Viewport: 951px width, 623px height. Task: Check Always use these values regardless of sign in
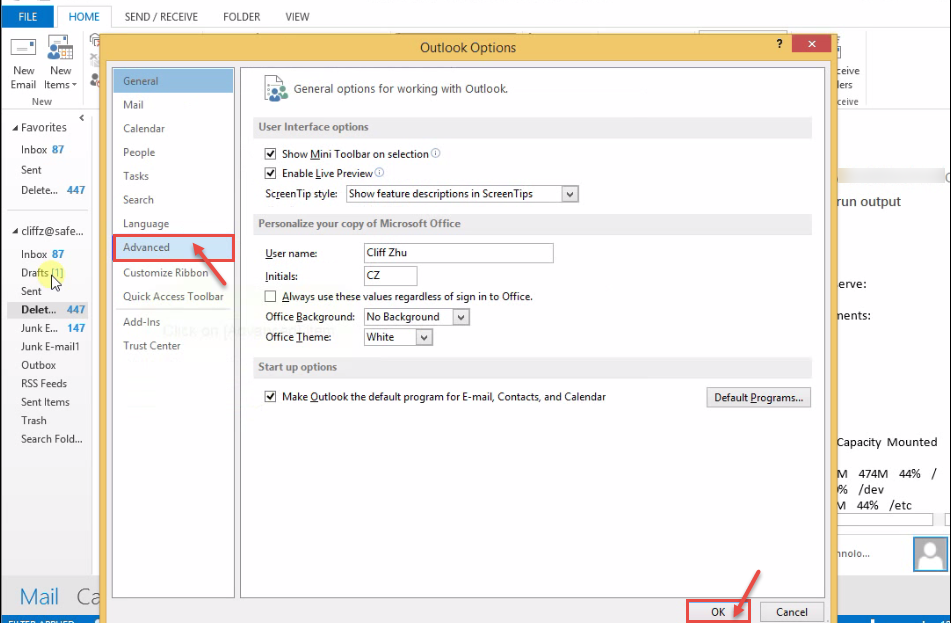pyautogui.click(x=271, y=297)
